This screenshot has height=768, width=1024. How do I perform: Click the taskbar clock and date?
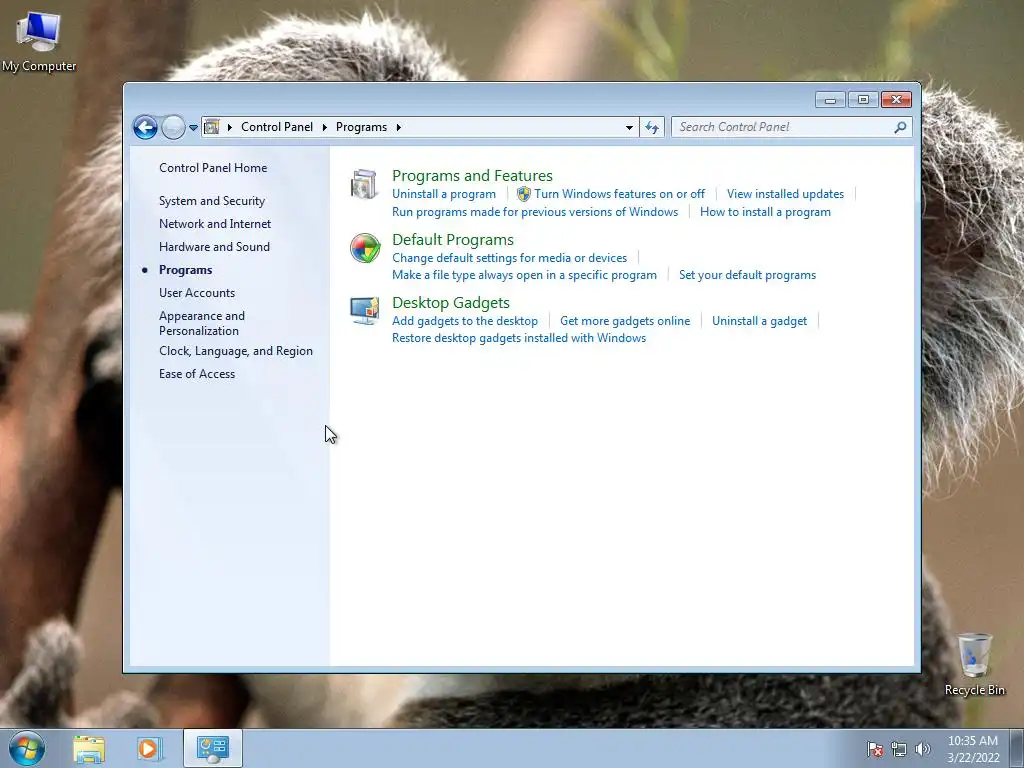(973, 749)
